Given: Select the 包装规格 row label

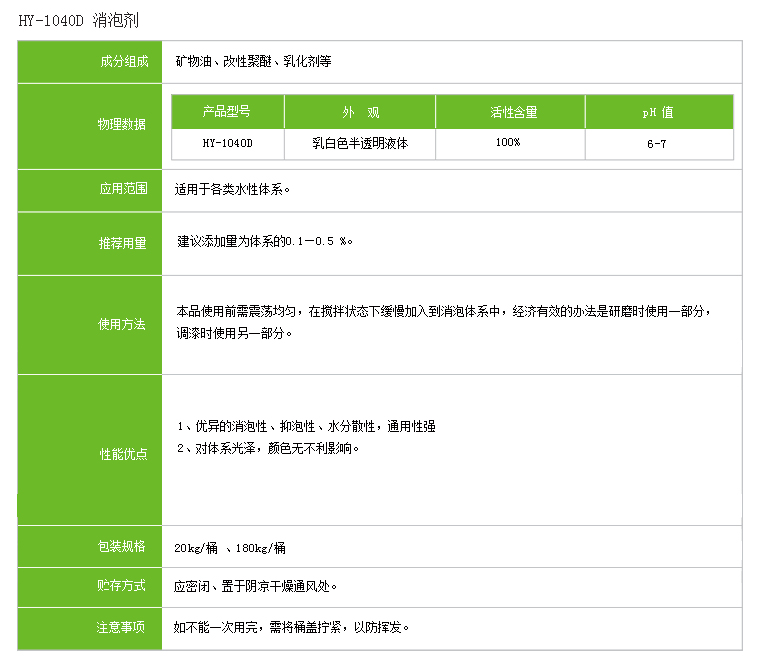Looking at the screenshot, I should (121, 546).
